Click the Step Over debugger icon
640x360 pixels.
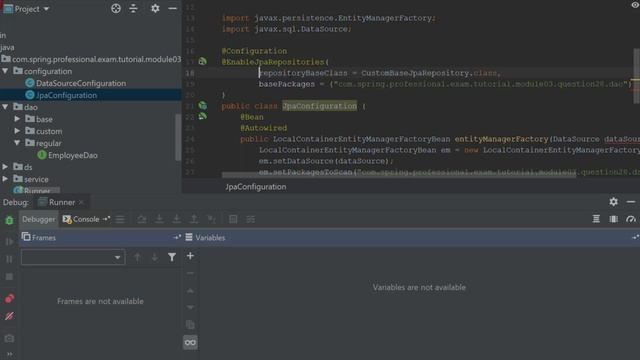(x=142, y=220)
